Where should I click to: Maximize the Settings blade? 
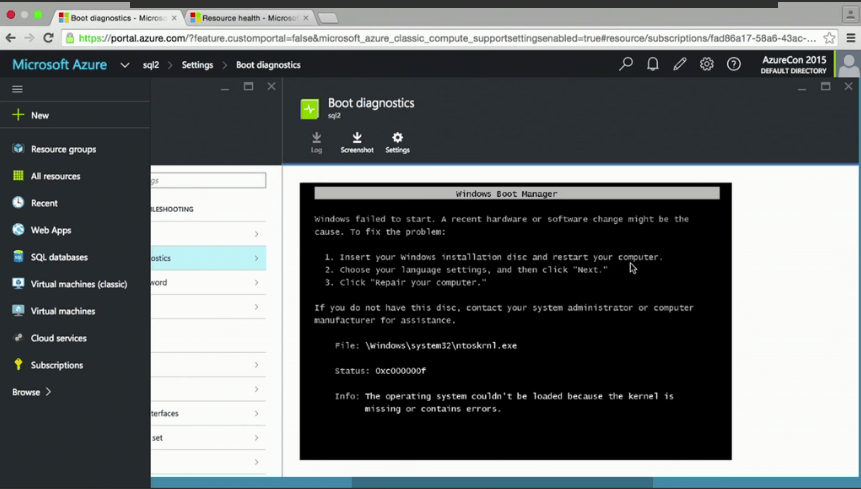(248, 87)
